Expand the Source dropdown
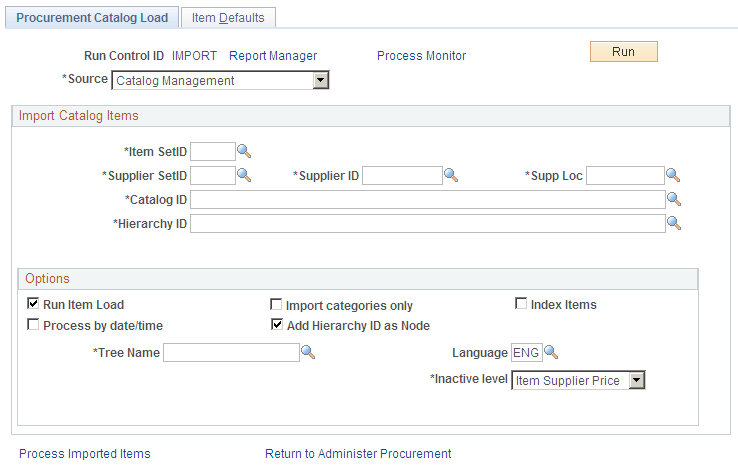The height and width of the screenshot is (467, 738). pyautogui.click(x=320, y=80)
